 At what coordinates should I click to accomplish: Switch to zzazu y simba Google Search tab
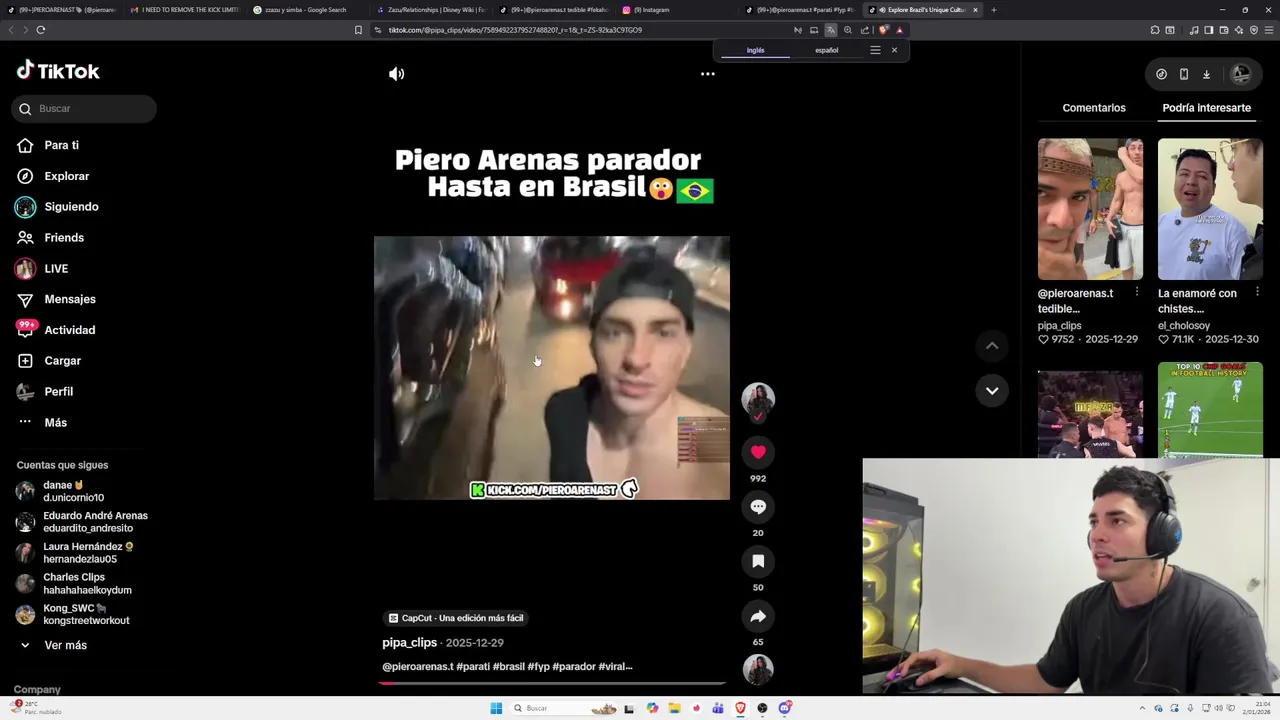pos(308,10)
